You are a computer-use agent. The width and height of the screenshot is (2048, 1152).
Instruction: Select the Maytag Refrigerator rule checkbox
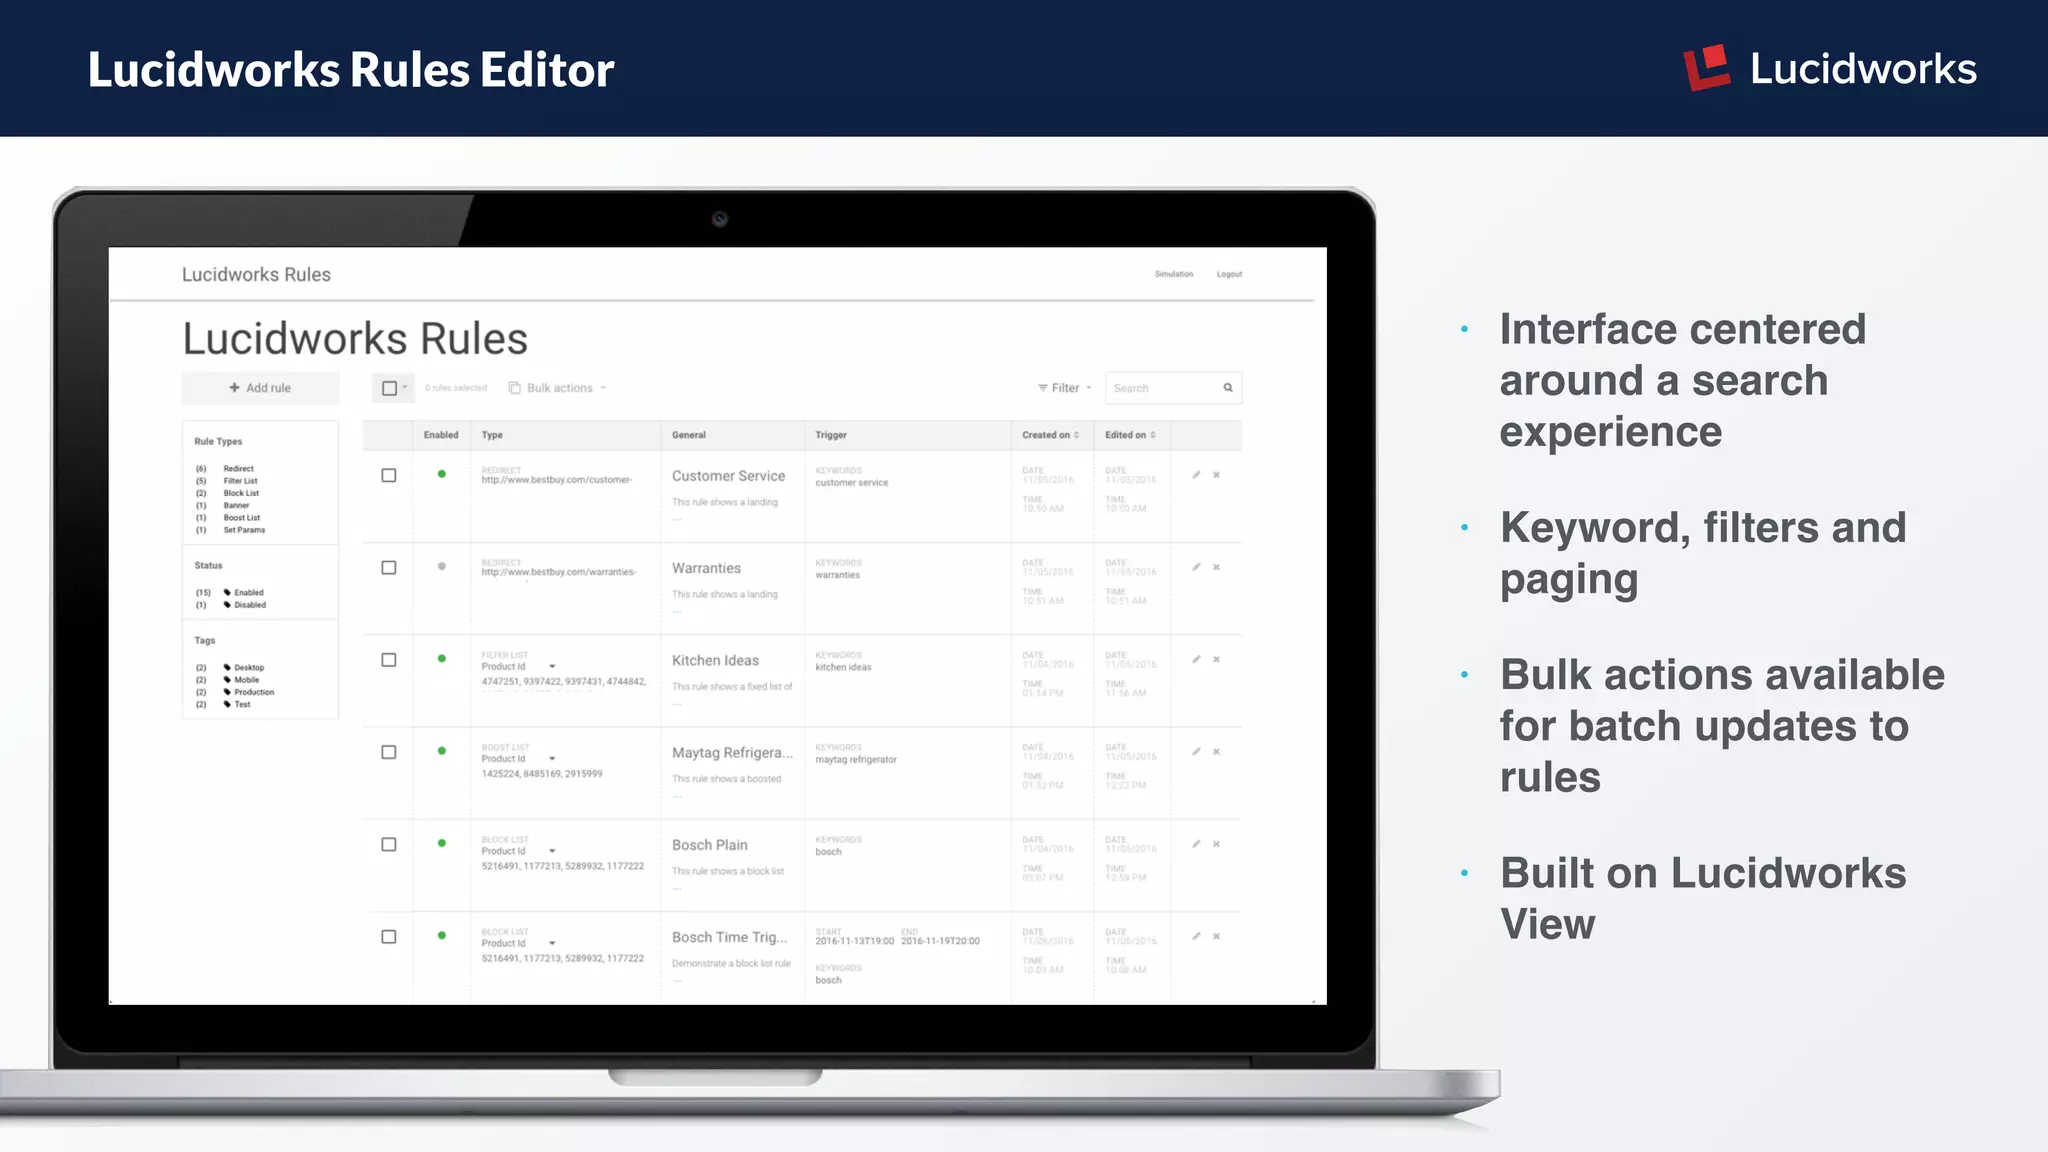[389, 752]
